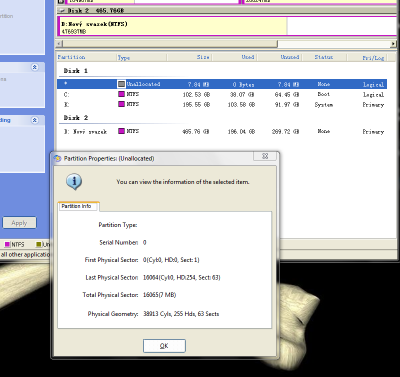Click the left scroll arrow of disk map
Viewport: 400px width, 377px height.
tap(59, 44)
